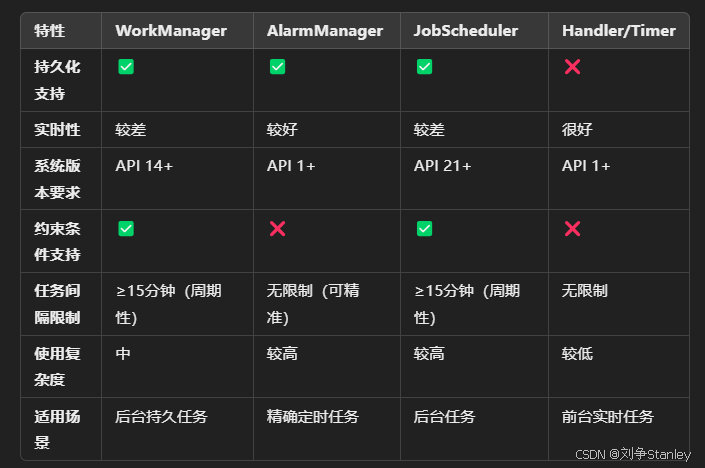This screenshot has height=468, width=705.
Task: Click 后台任务 in JobScheduler column
Action: (444, 416)
